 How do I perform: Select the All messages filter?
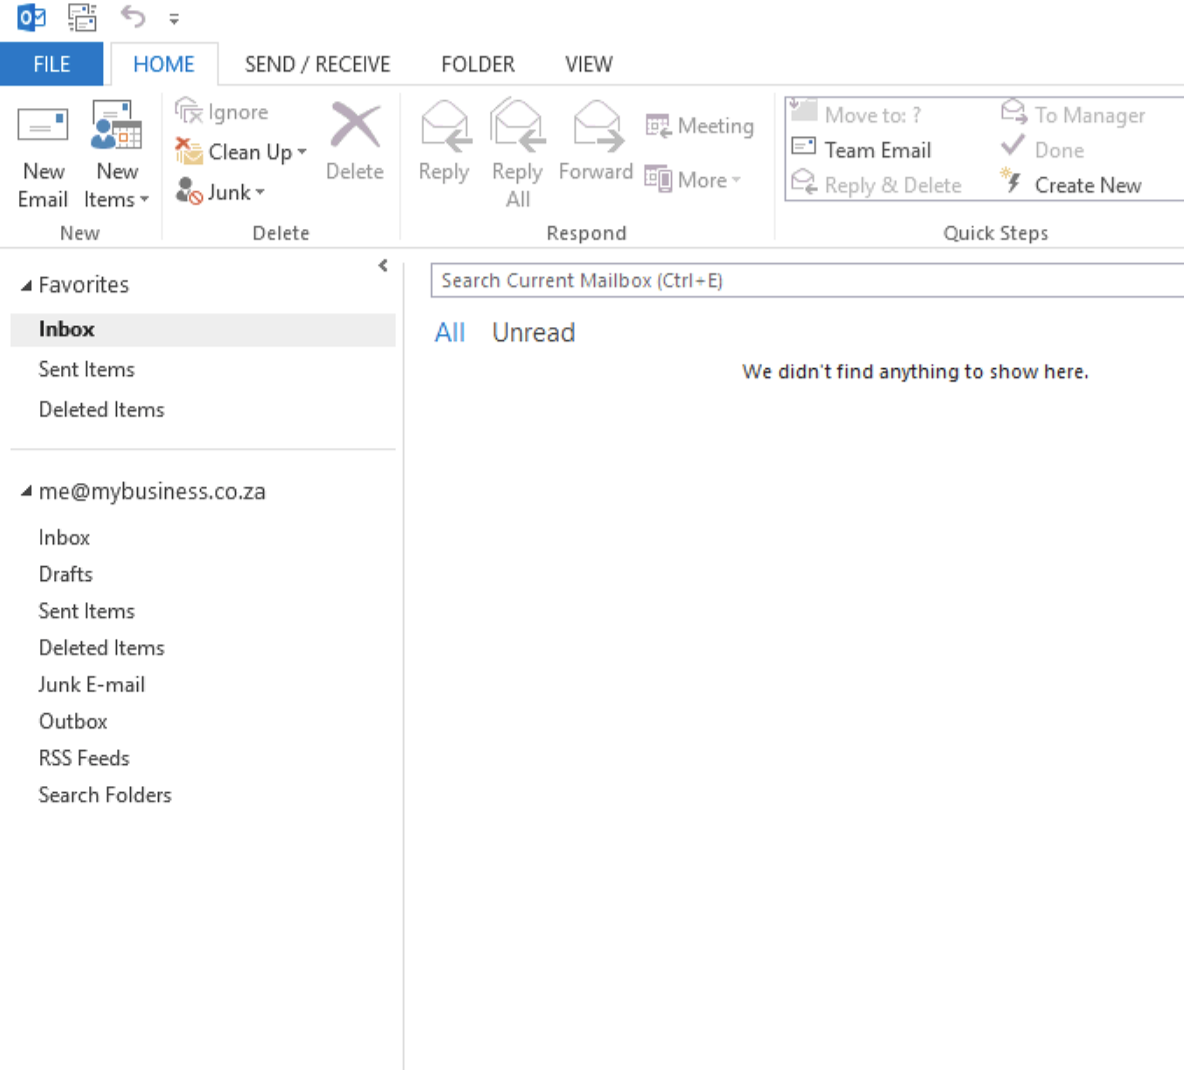[450, 332]
